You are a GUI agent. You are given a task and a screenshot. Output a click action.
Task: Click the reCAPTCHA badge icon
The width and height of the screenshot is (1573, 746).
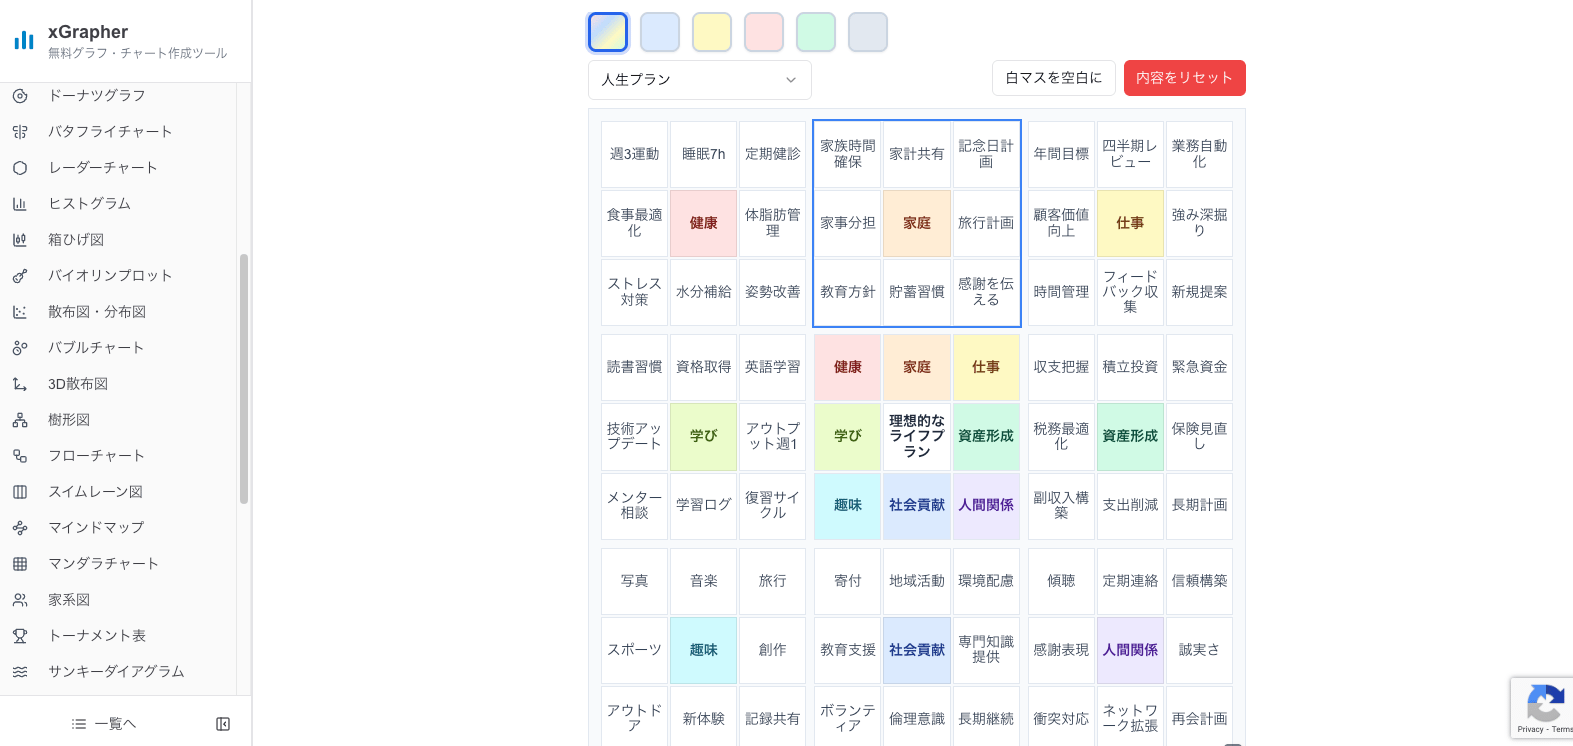(1545, 703)
